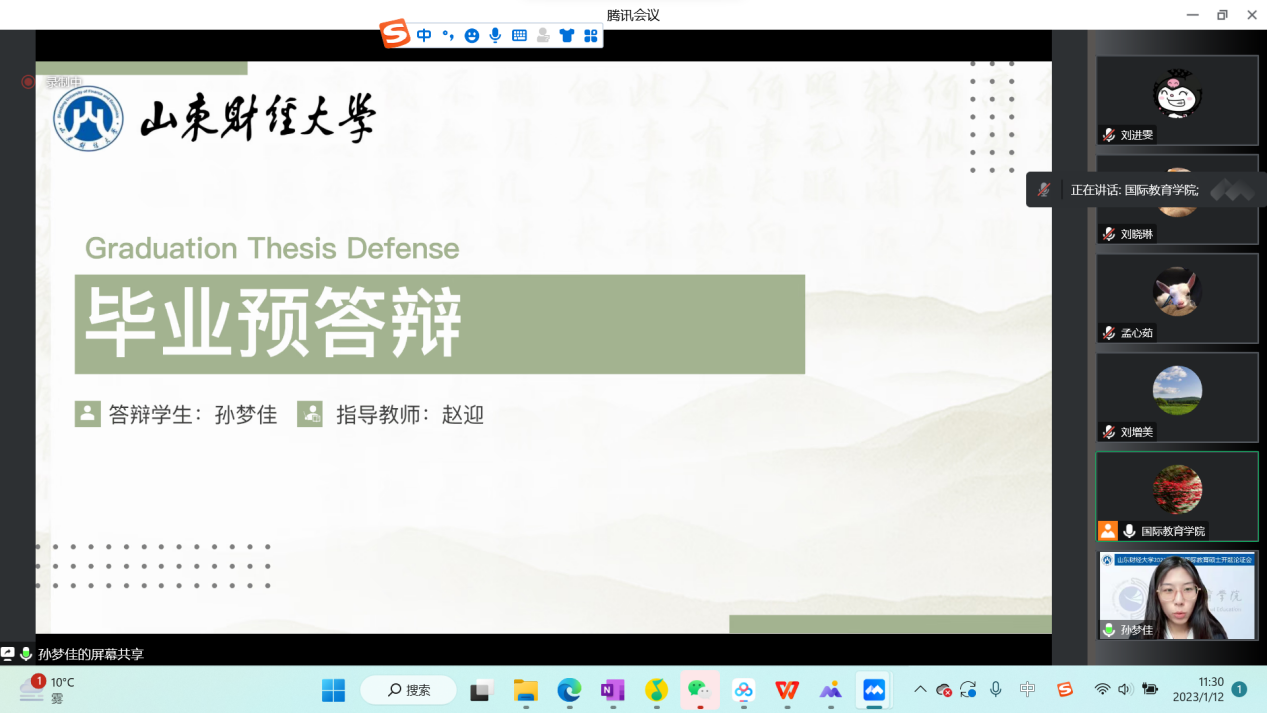Toggle Sogou Chinese/English input mode
Screen dimensions: 1267x713
424,36
